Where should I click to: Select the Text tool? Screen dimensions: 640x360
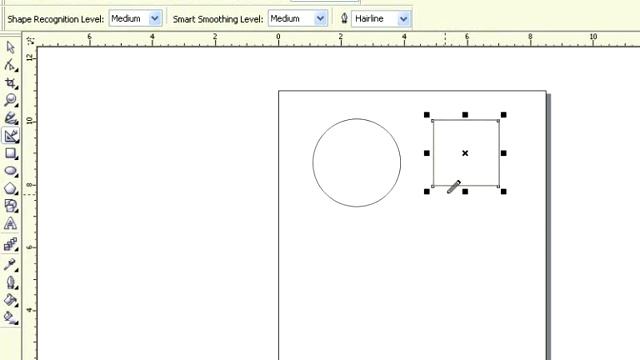coord(10,223)
